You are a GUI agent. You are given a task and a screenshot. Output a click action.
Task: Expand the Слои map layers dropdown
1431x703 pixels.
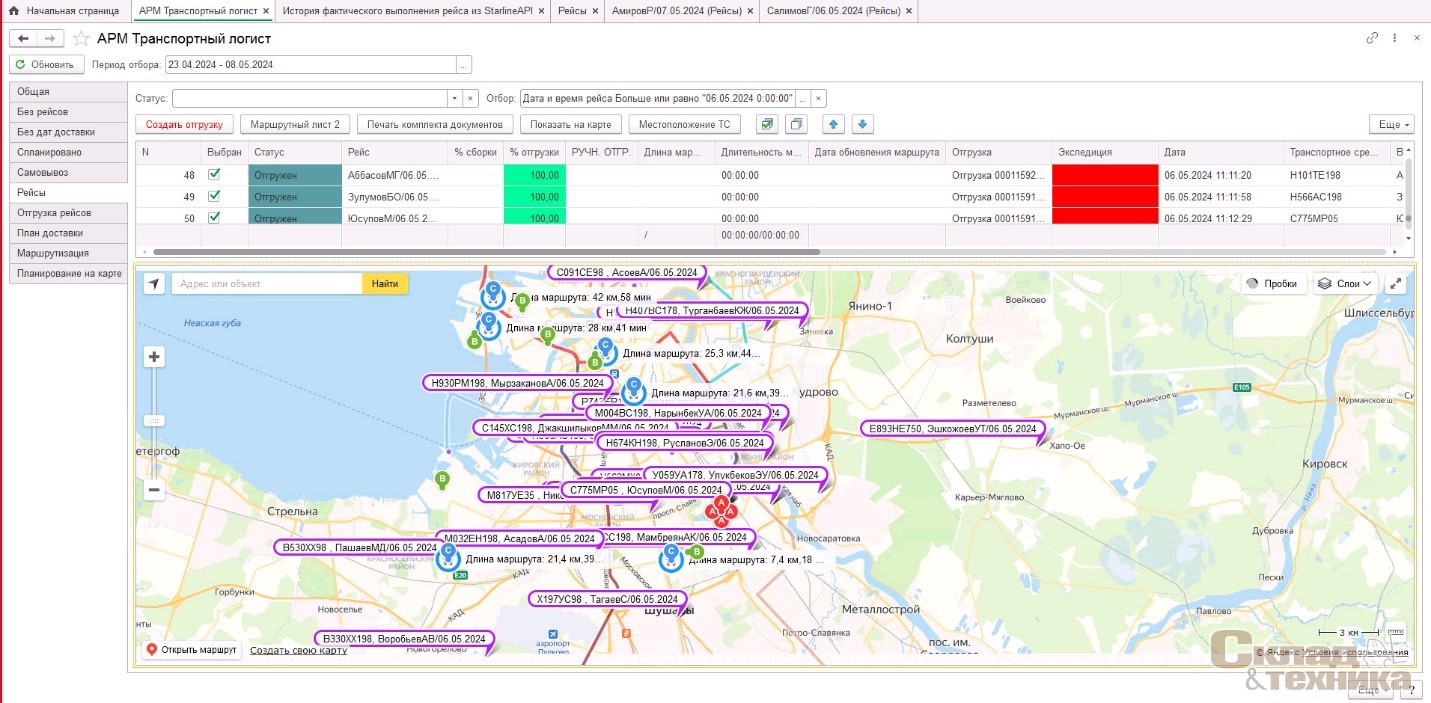1345,284
